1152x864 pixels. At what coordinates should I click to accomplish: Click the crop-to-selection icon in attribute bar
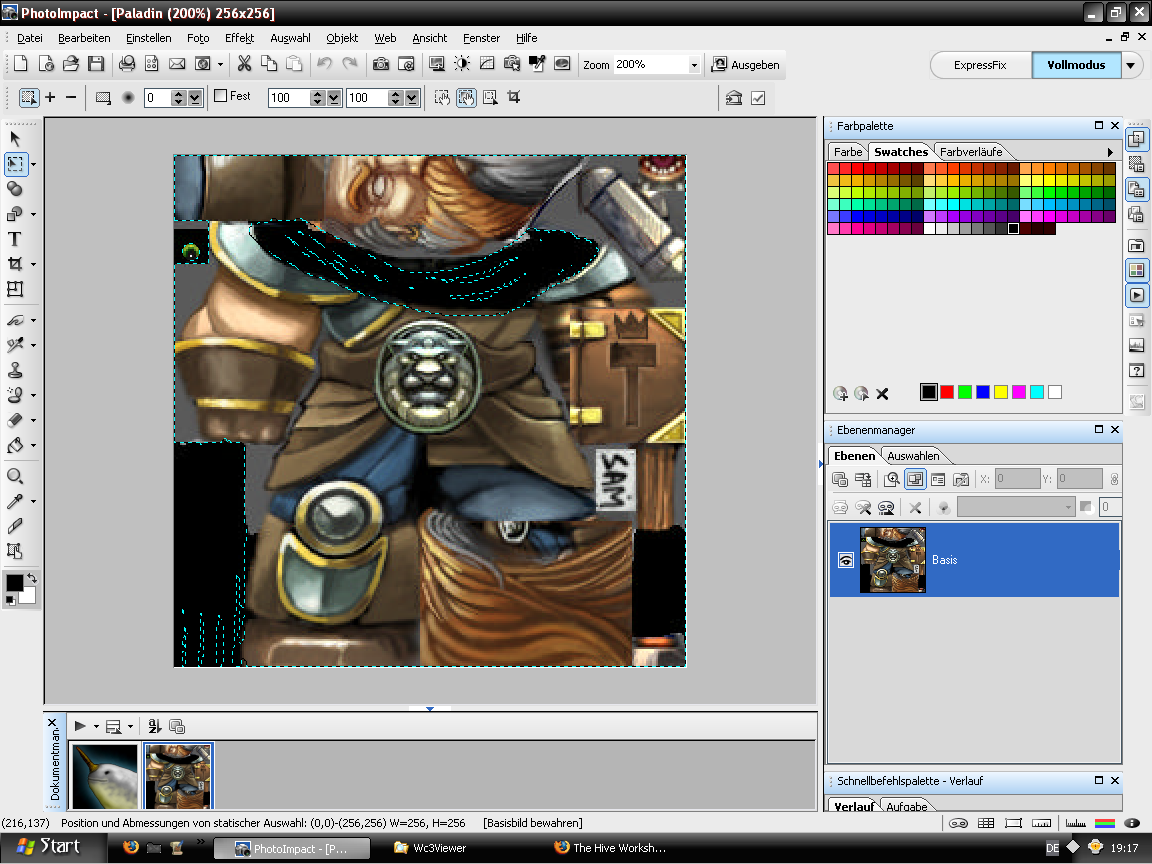tap(514, 97)
